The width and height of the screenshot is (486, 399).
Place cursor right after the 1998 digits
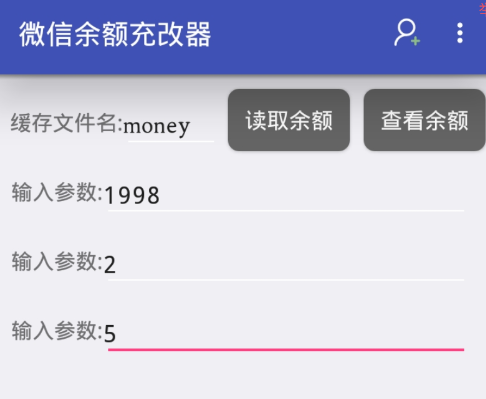click(161, 195)
